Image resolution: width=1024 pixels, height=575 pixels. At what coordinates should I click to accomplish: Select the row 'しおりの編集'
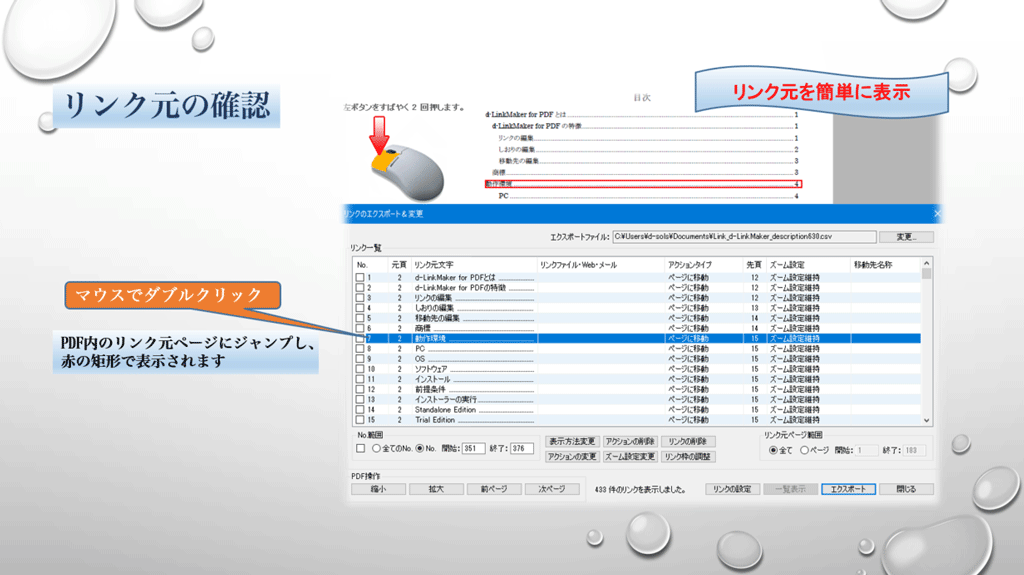pos(637,308)
